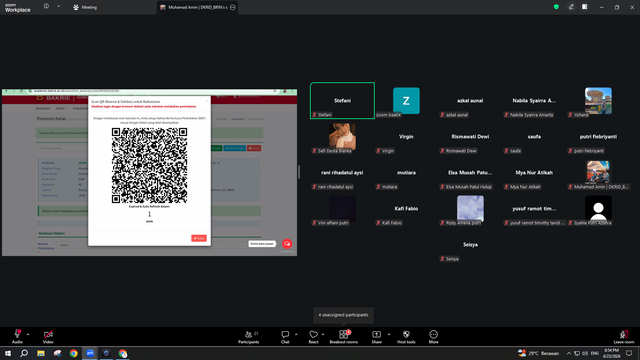This screenshot has width=640, height=360.
Task: Expand the chat options arrow
Action: (296, 334)
